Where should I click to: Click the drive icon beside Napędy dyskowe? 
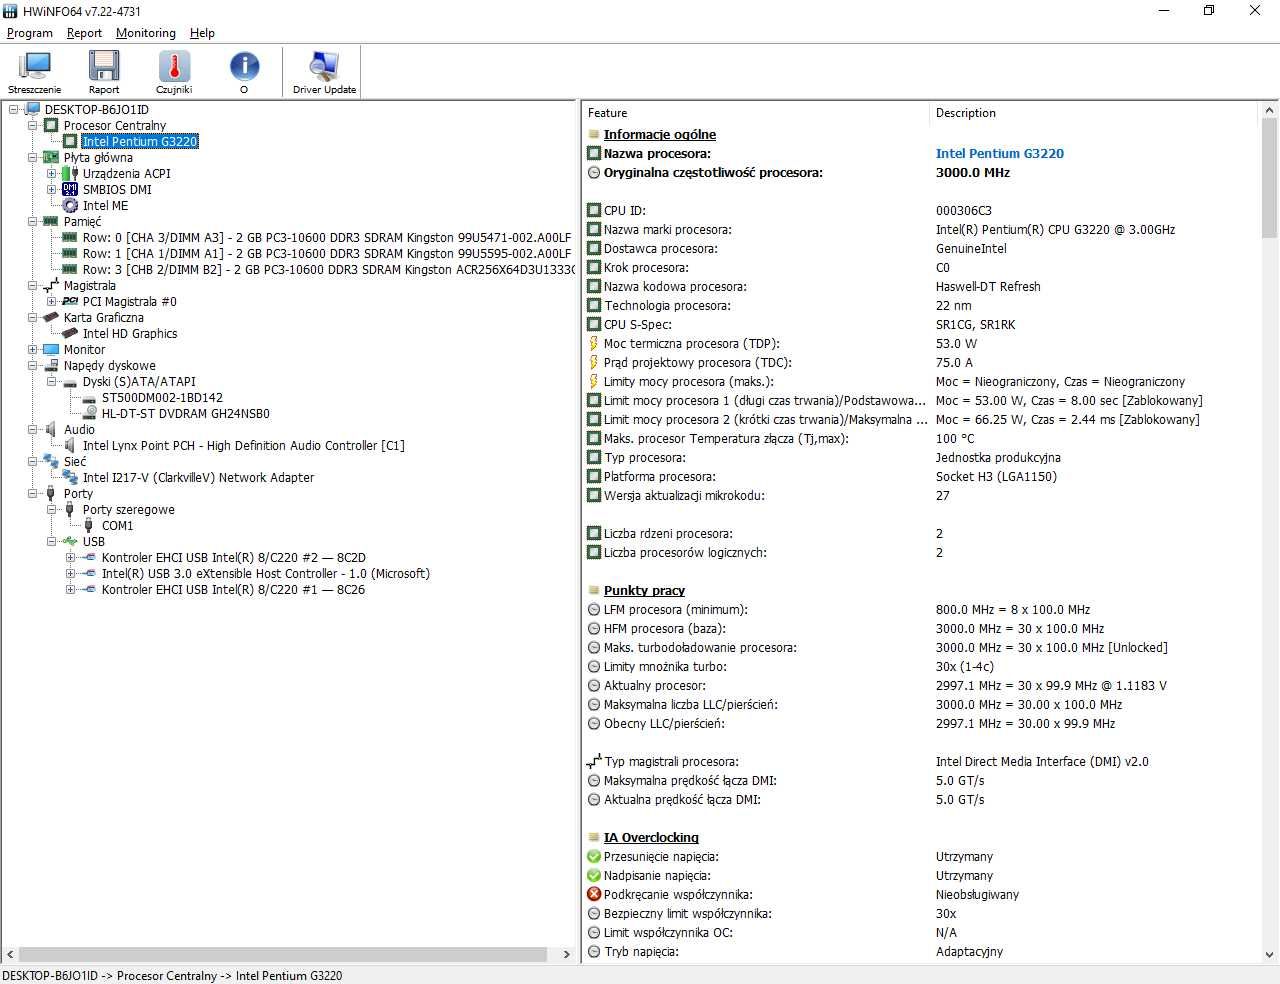(51, 365)
